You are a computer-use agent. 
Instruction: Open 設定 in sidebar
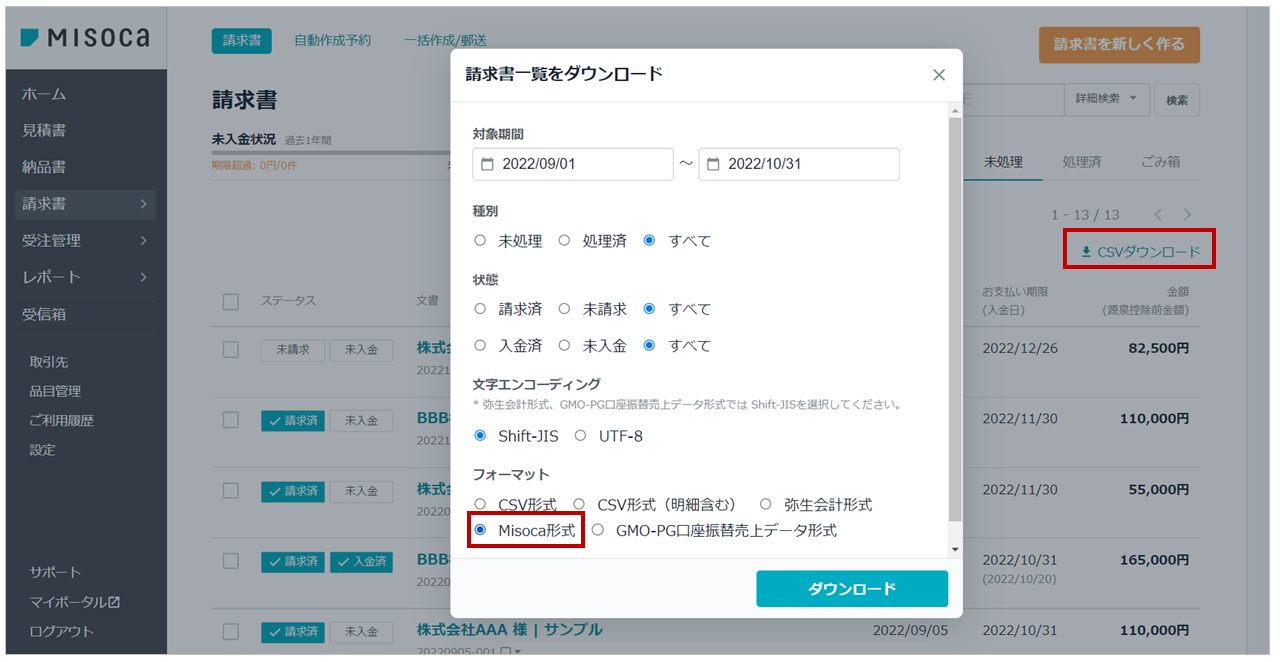click(x=43, y=450)
